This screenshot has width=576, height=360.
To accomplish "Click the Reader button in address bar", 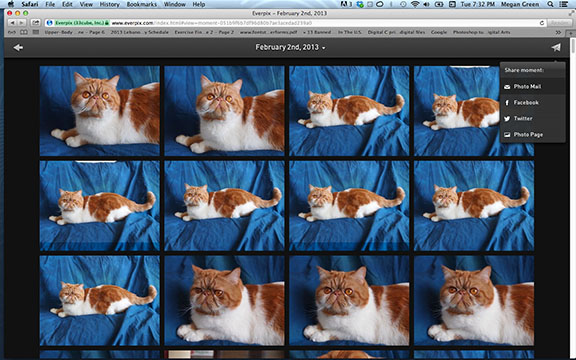I will [559, 23].
